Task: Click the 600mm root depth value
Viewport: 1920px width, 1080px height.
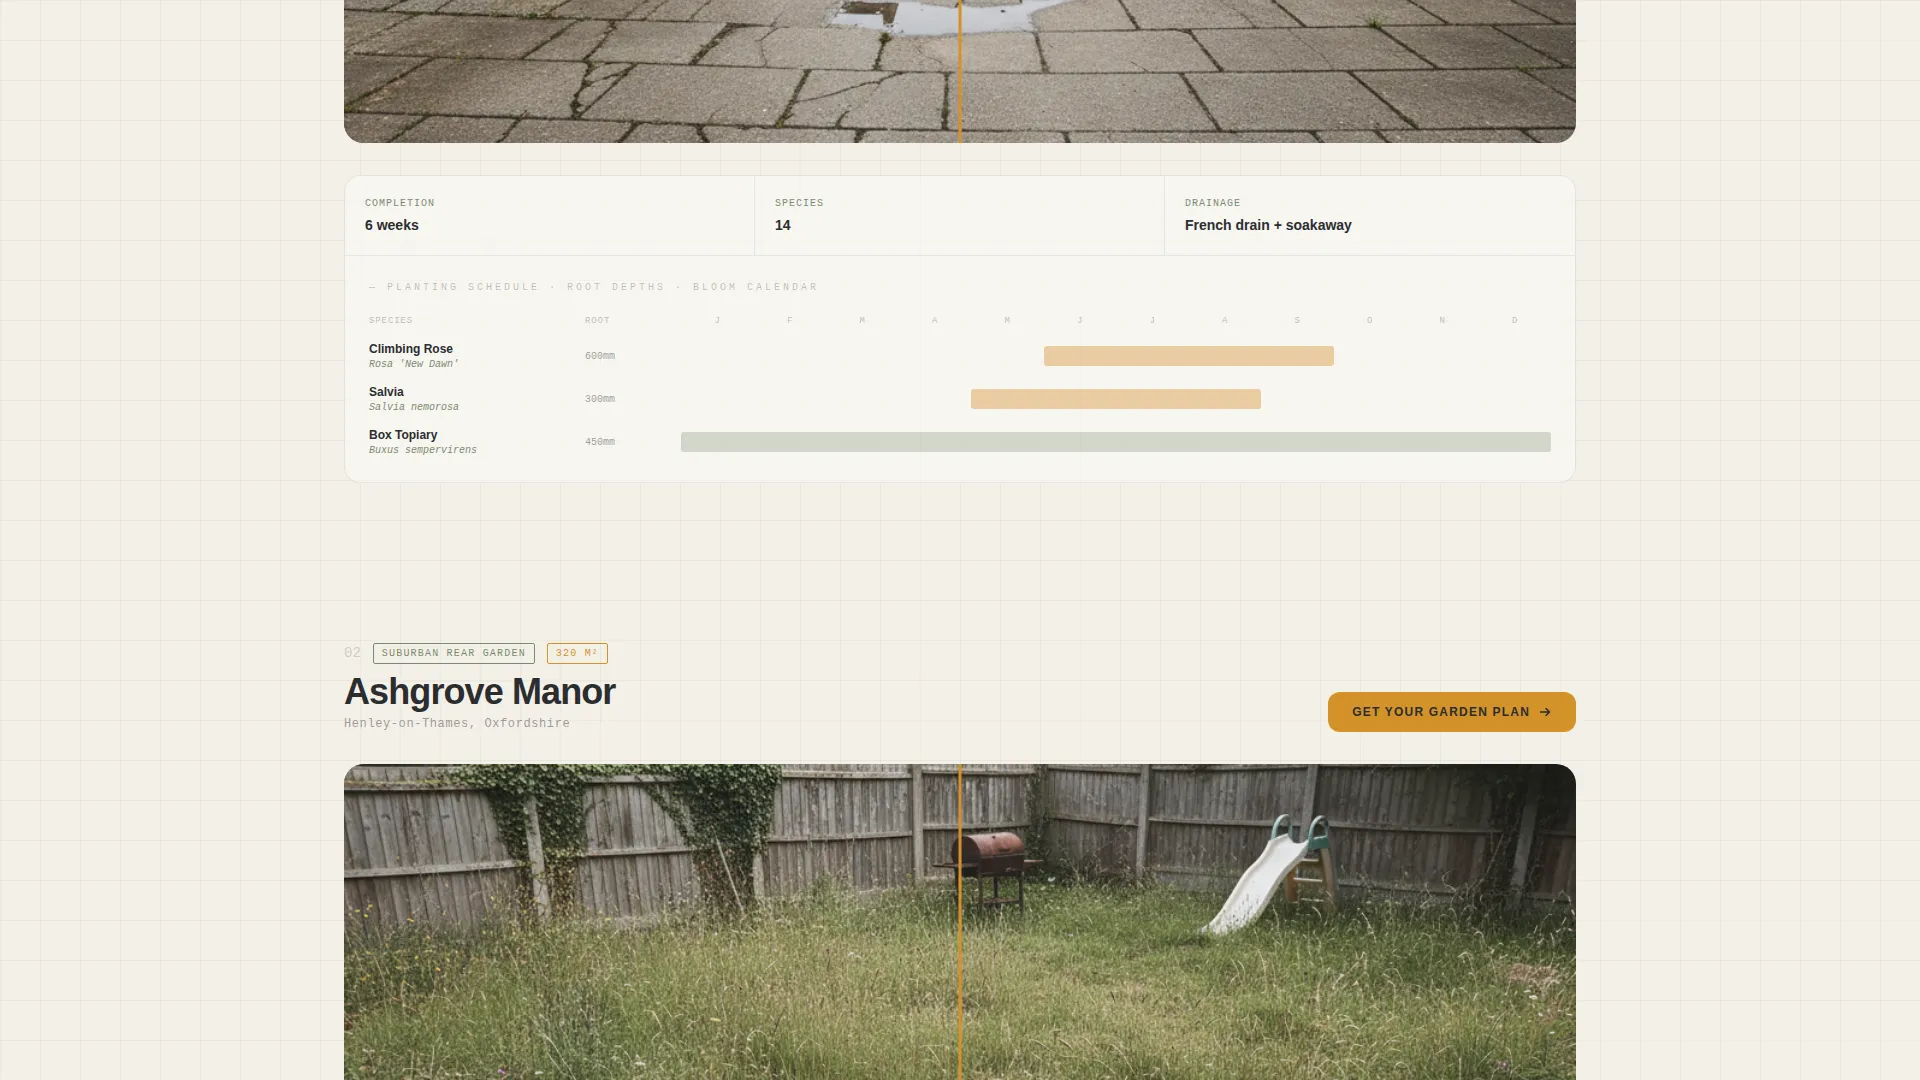Action: pyautogui.click(x=600, y=356)
